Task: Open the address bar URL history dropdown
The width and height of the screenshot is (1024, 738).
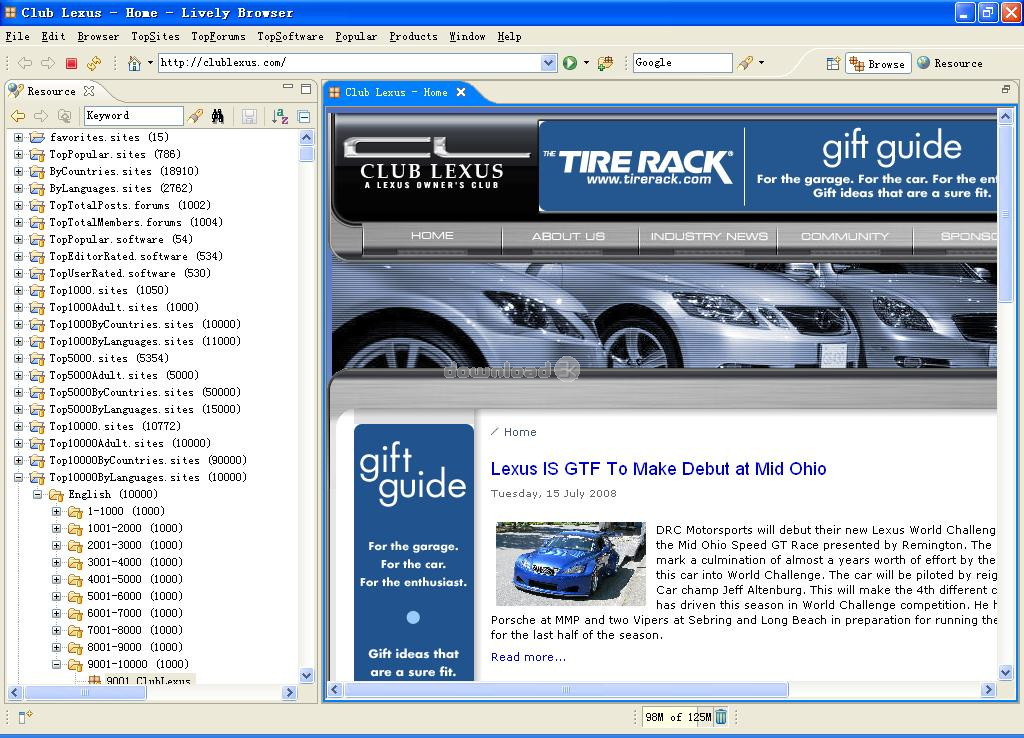Action: tap(549, 63)
